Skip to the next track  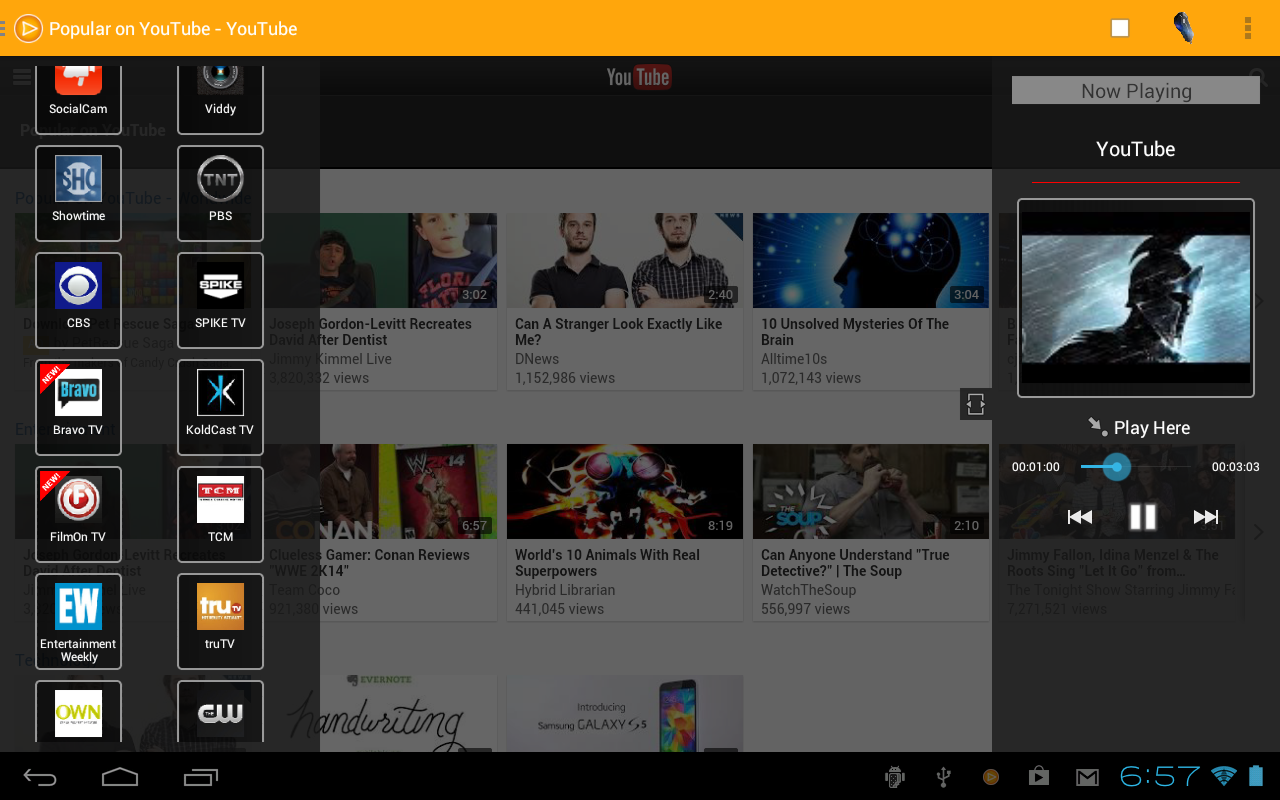[x=1206, y=517]
